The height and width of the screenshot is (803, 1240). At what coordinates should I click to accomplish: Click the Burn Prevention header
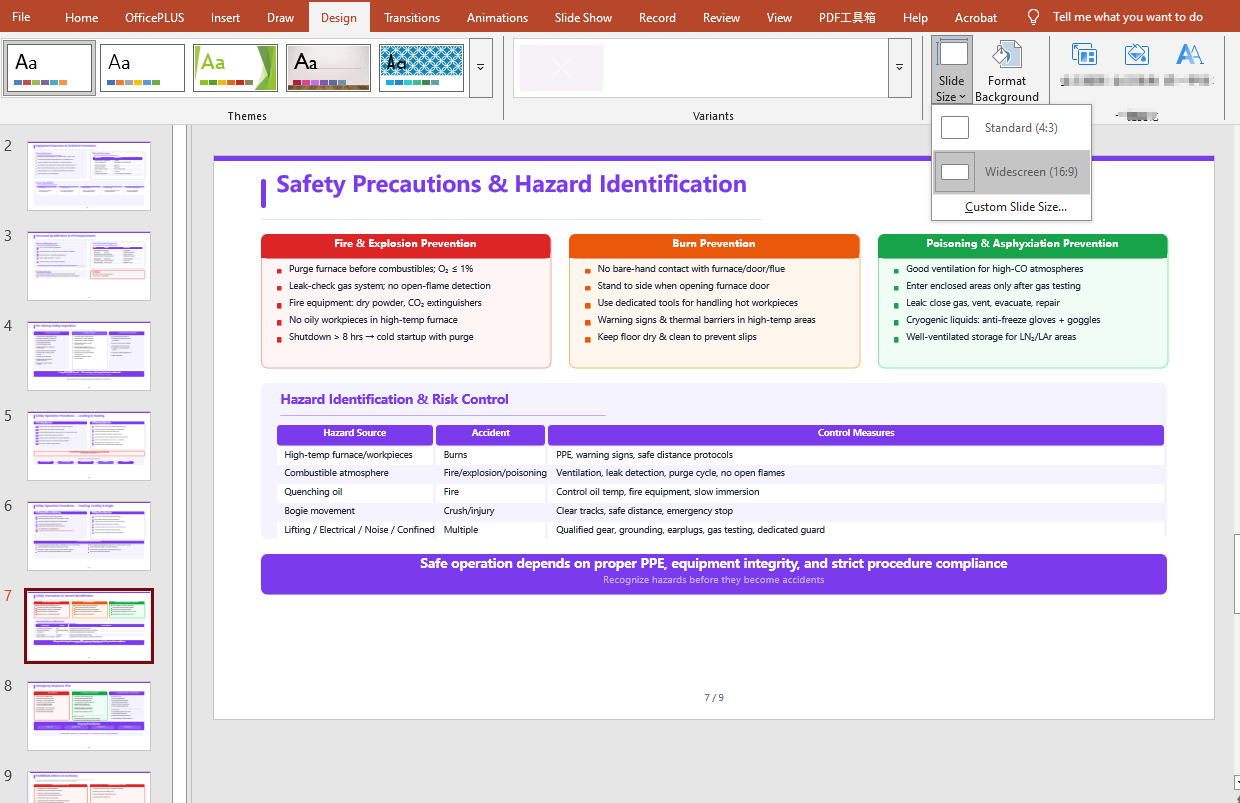714,244
